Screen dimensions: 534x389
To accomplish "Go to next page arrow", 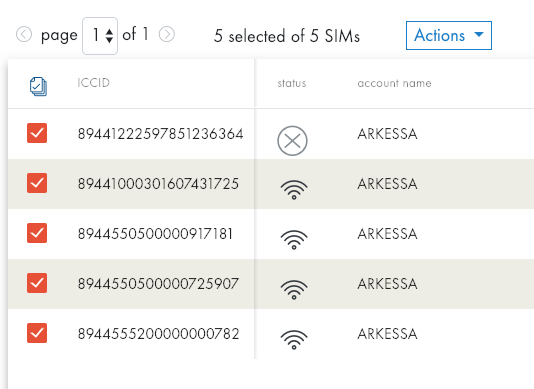I will pos(167,34).
